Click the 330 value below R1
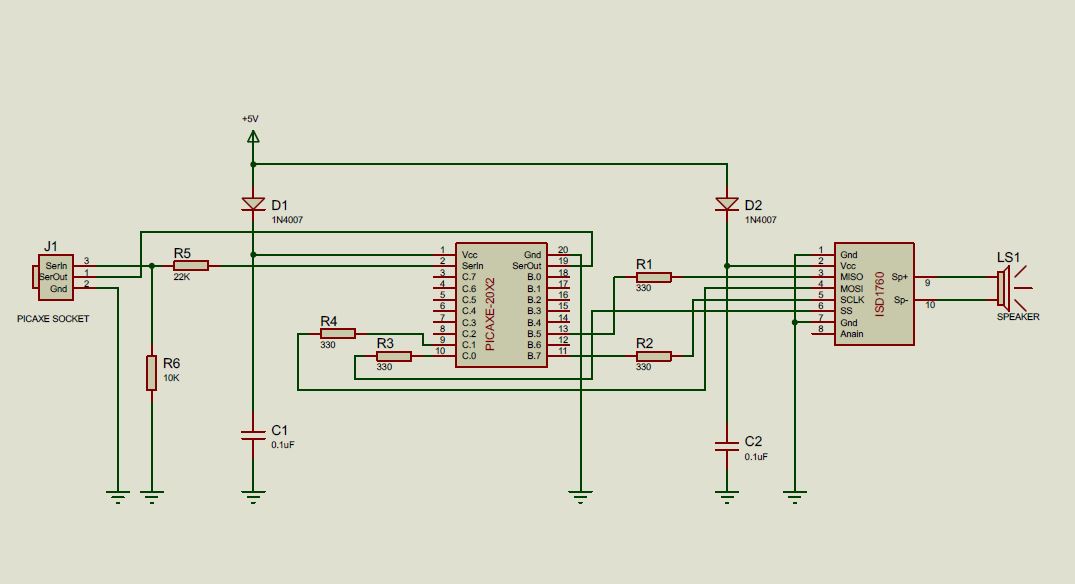Screen dimensions: 1075x584 pyautogui.click(x=643, y=288)
